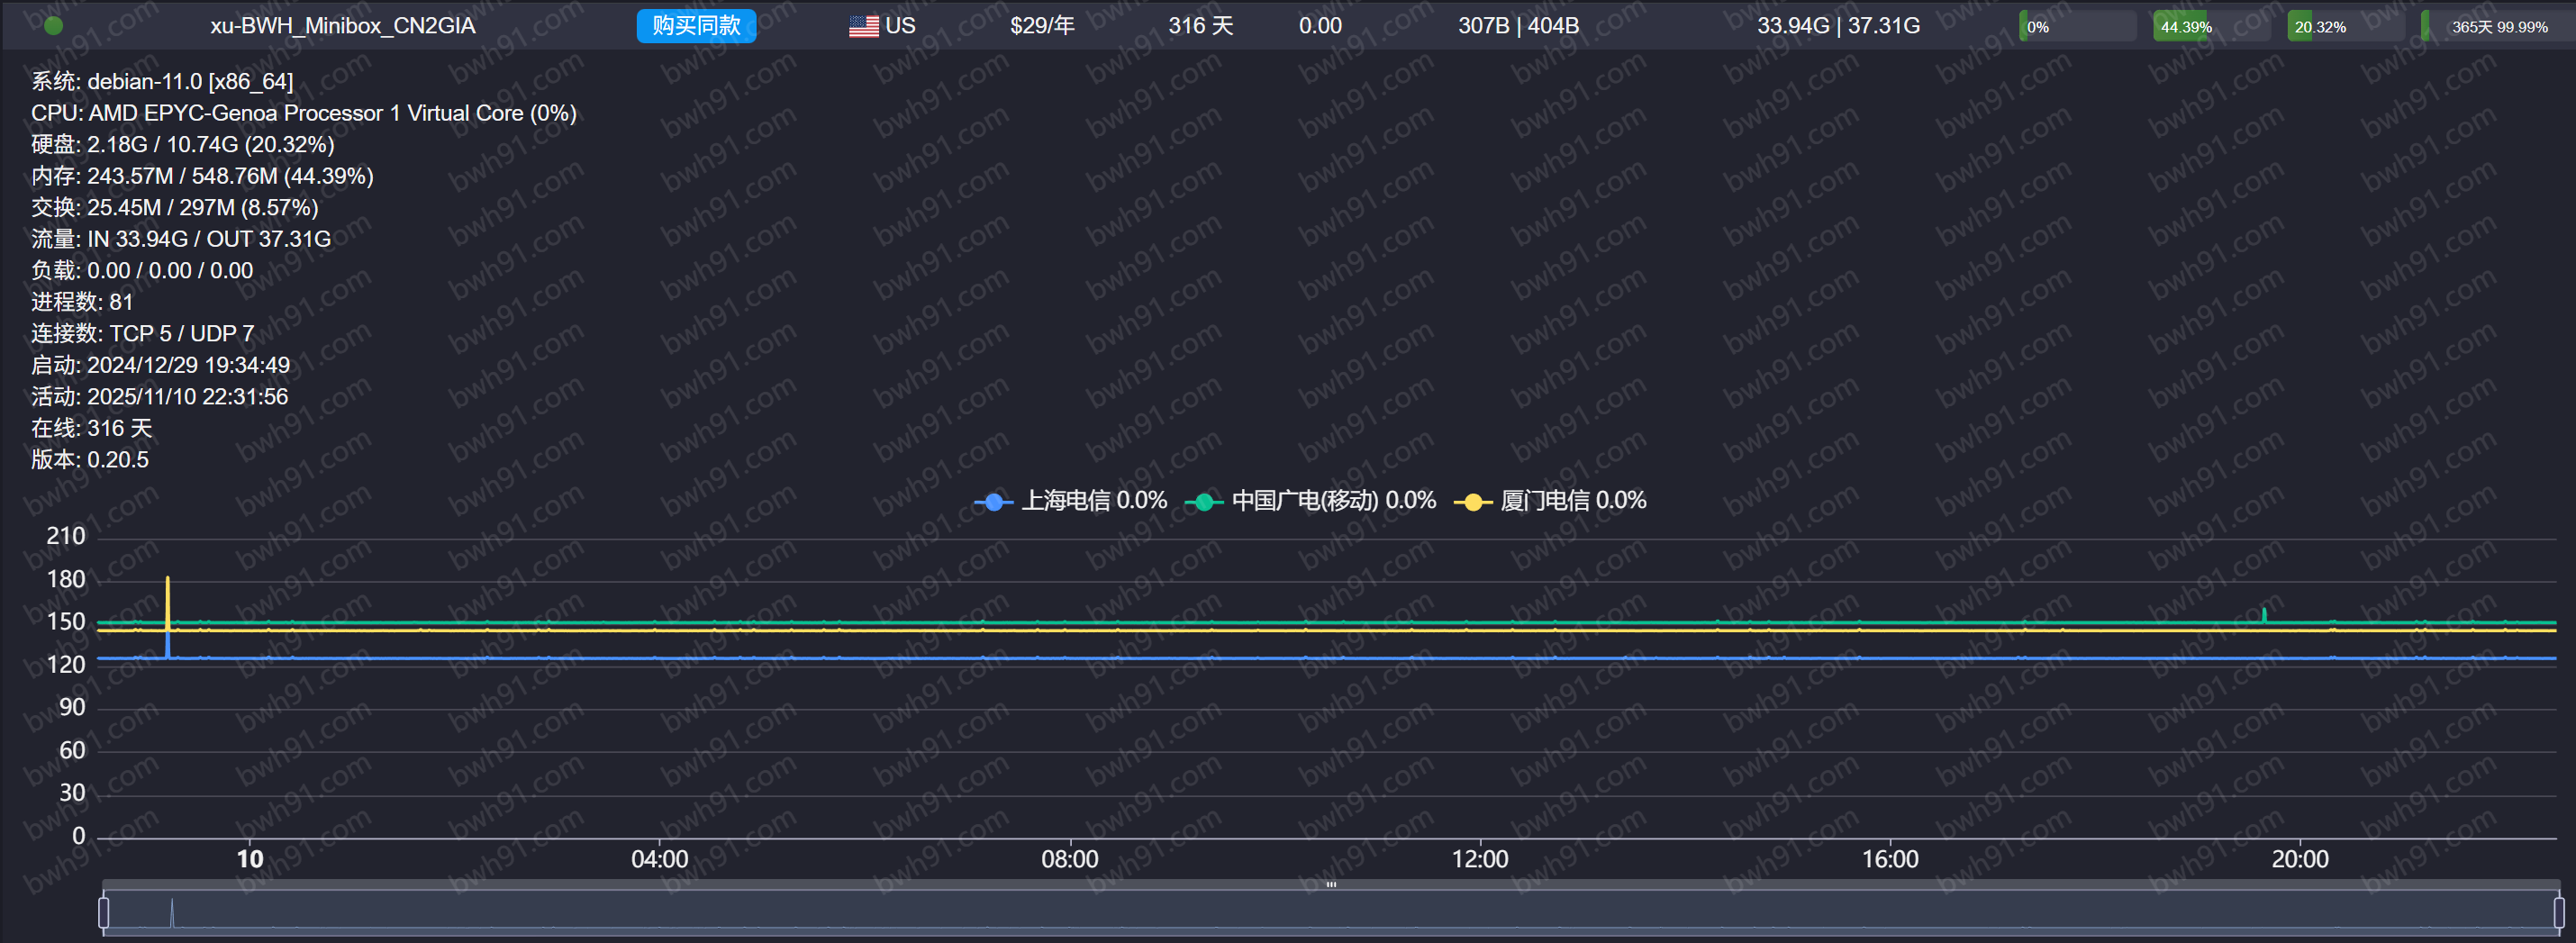
Task: Click the green 中国广电(移动) legend marker
Action: point(1204,502)
